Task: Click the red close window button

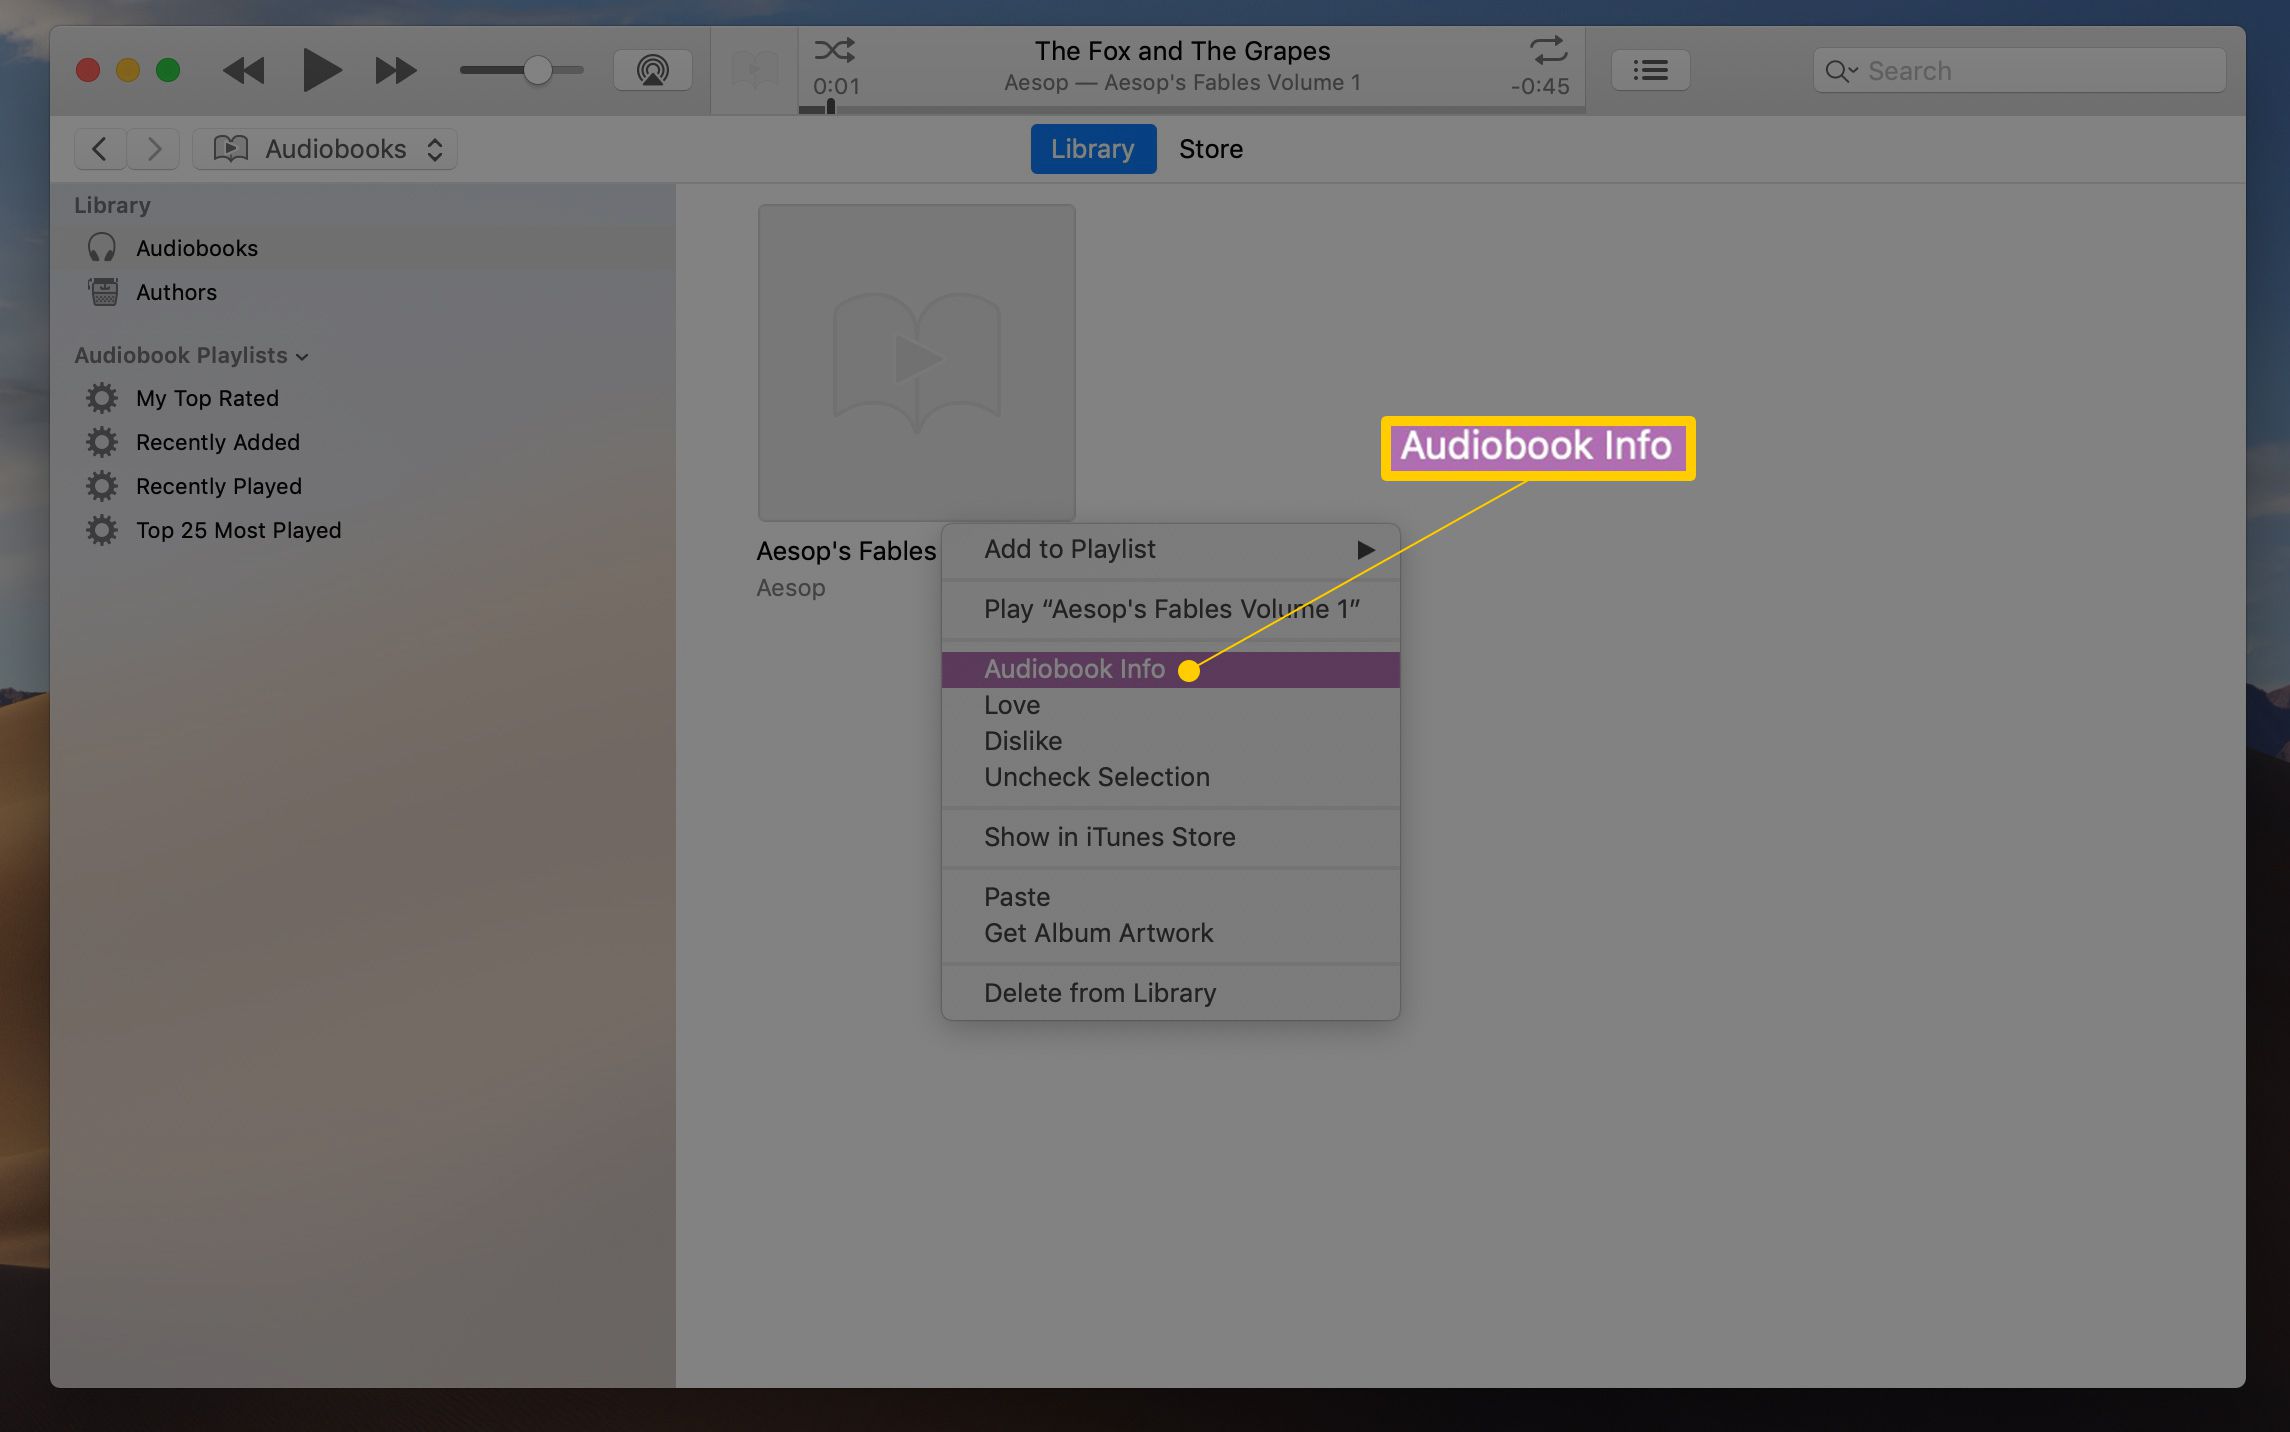Action: [x=88, y=71]
